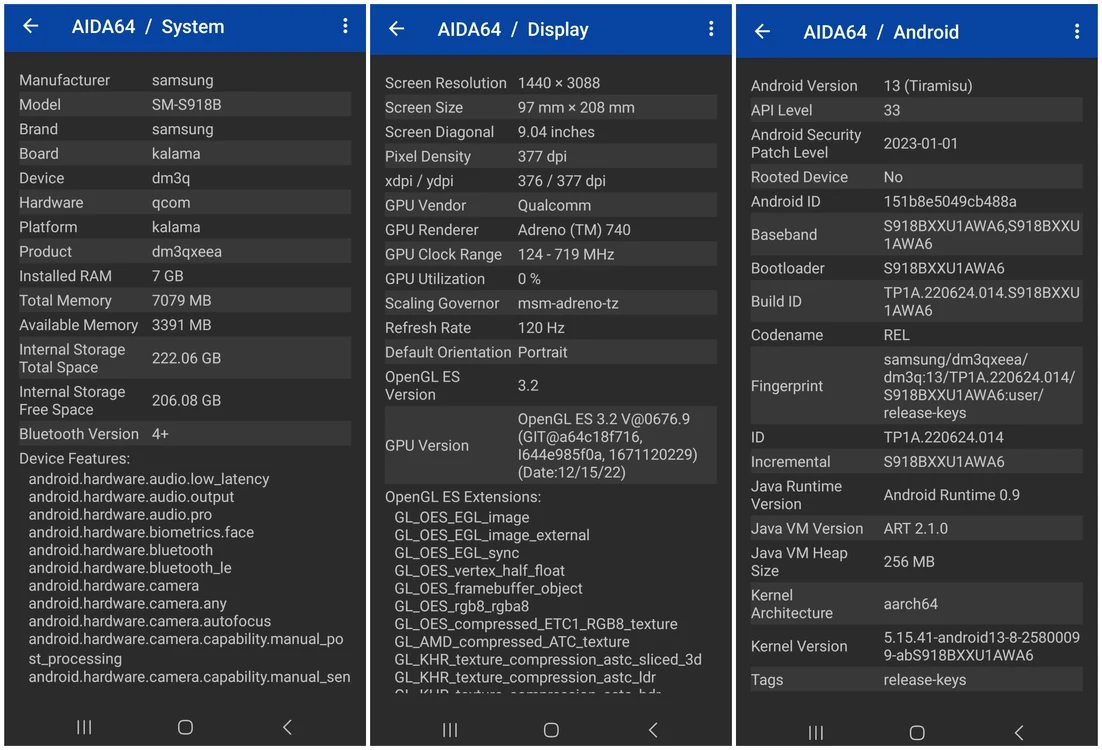
Task: Go back from AIDA64 Android screen
Action: [x=763, y=32]
